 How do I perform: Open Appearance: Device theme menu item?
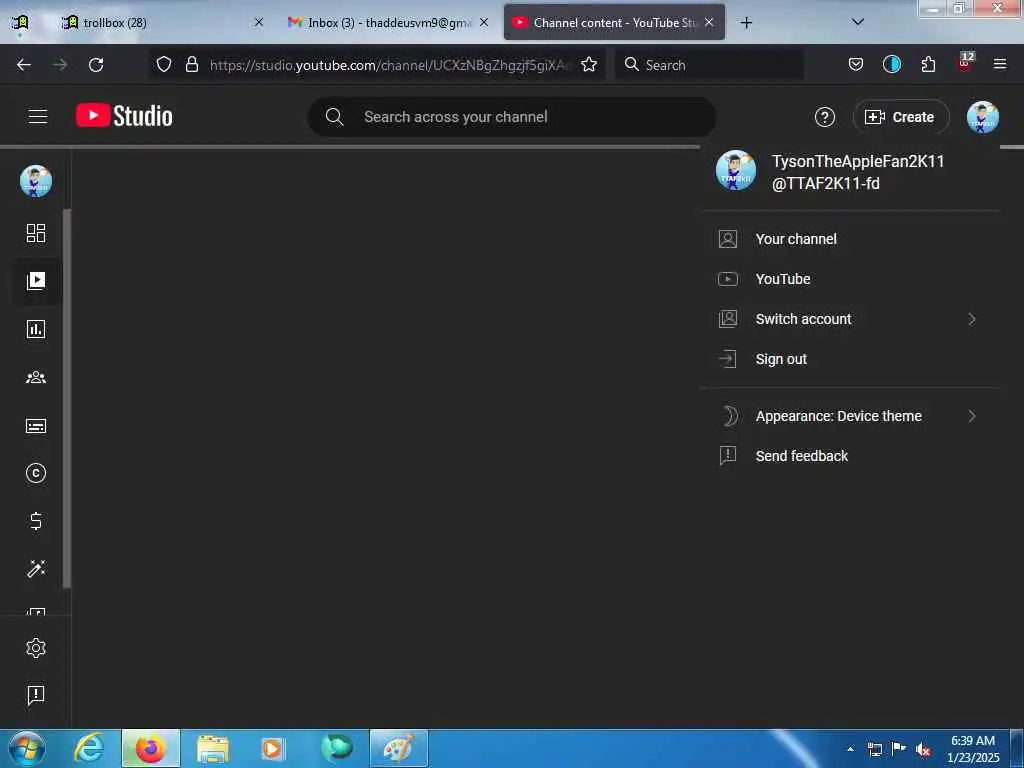click(x=850, y=416)
